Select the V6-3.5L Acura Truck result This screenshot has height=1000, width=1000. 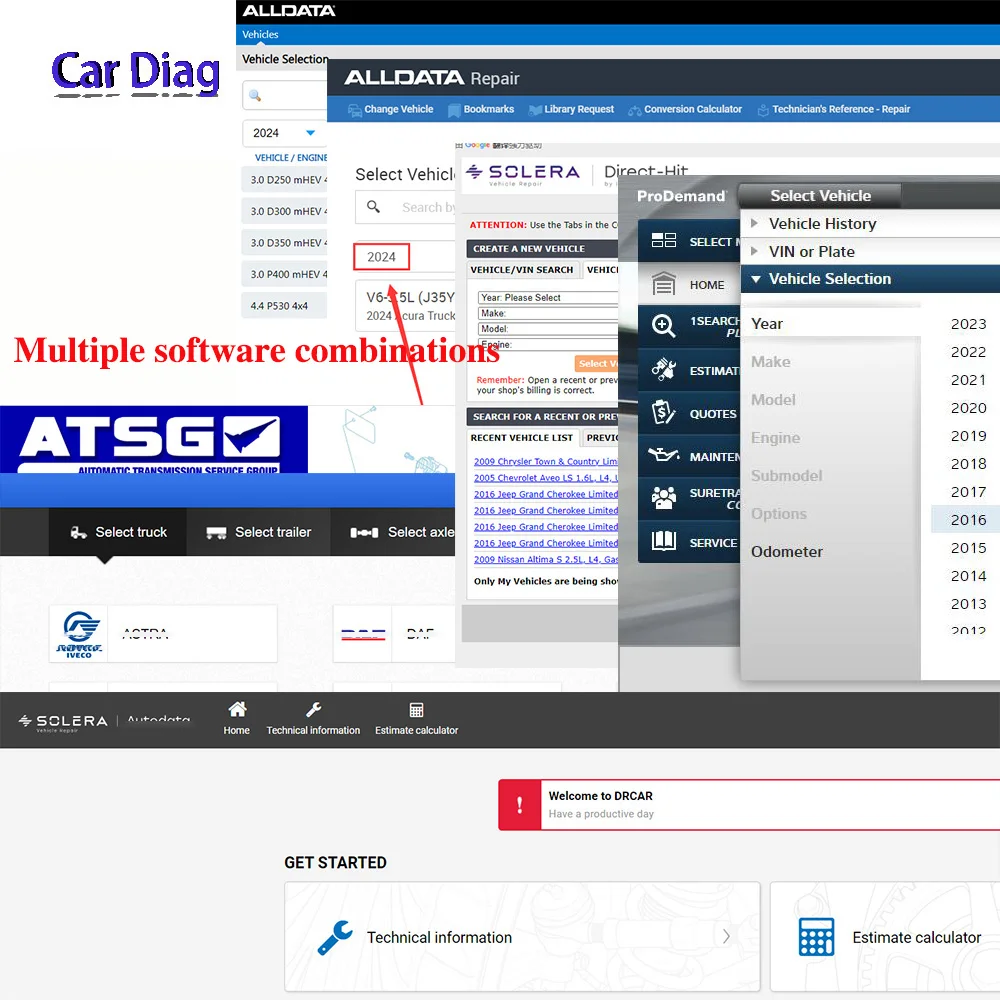406,306
